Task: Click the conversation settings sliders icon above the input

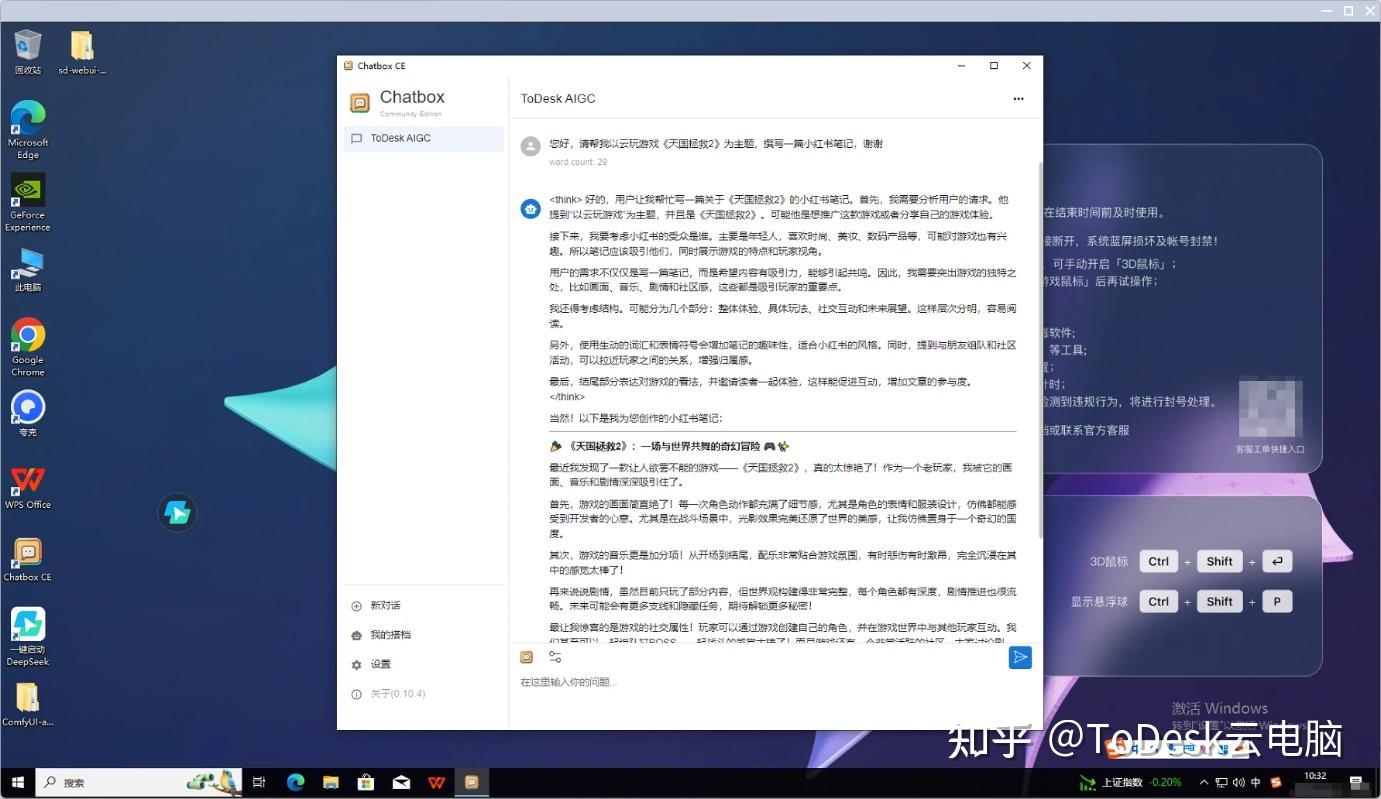Action: (555, 656)
